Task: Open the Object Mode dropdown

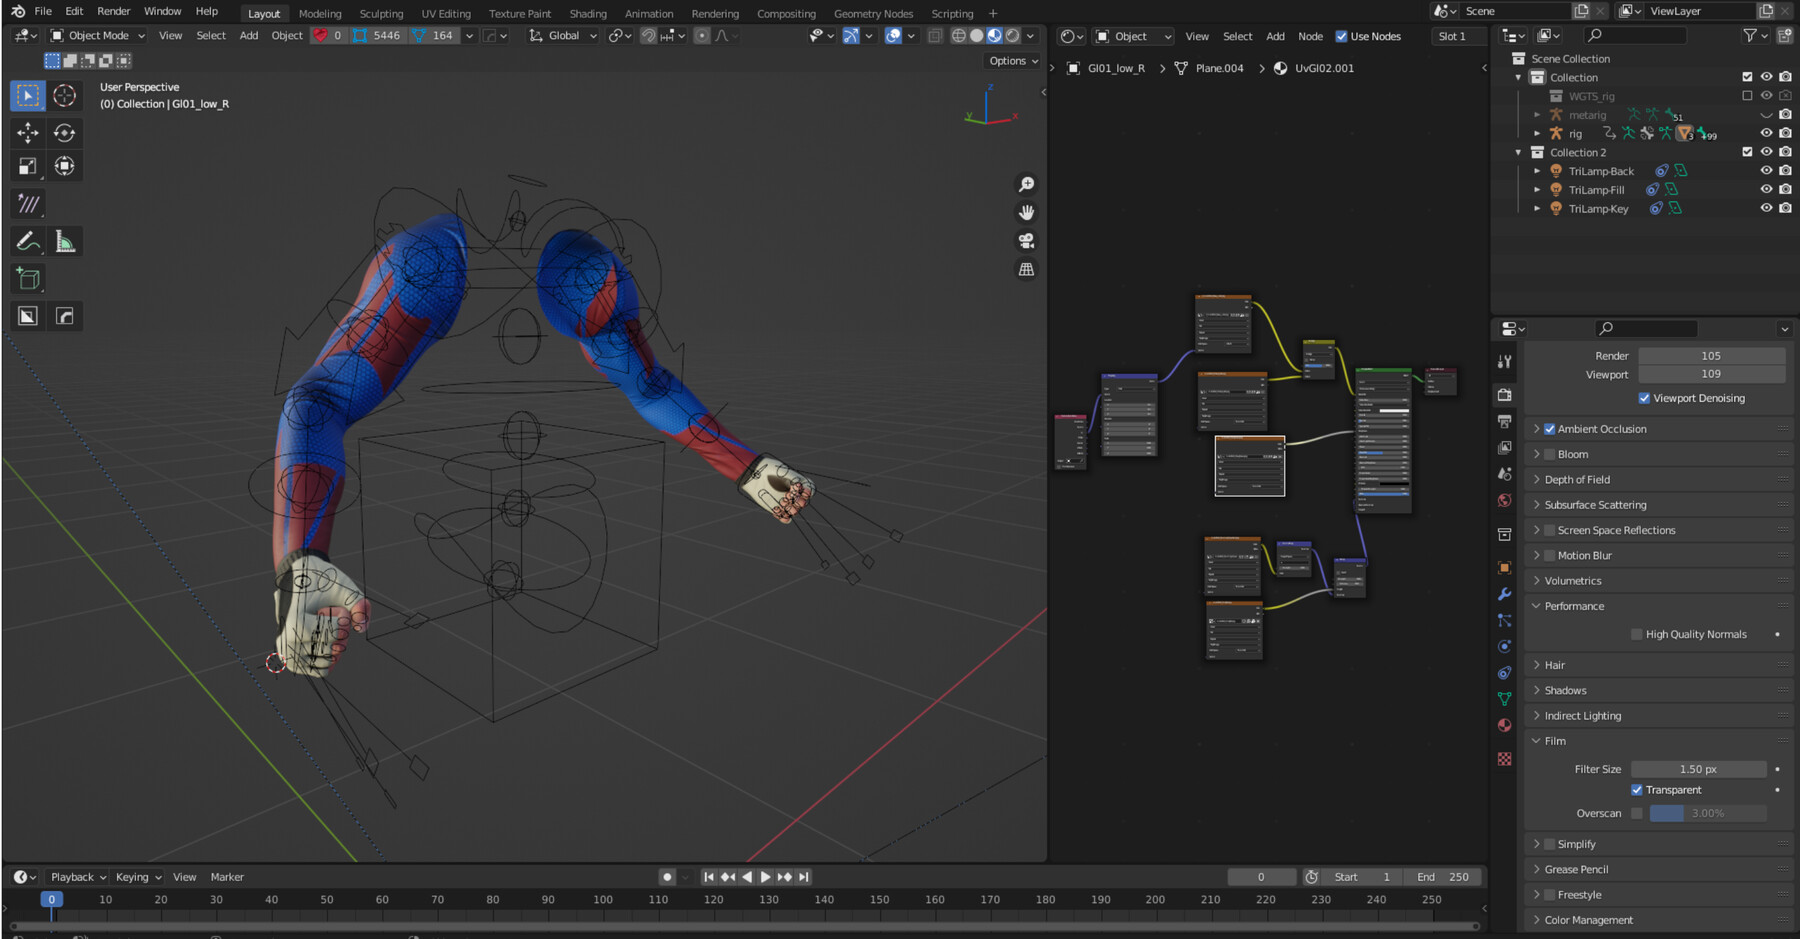Action: point(98,36)
